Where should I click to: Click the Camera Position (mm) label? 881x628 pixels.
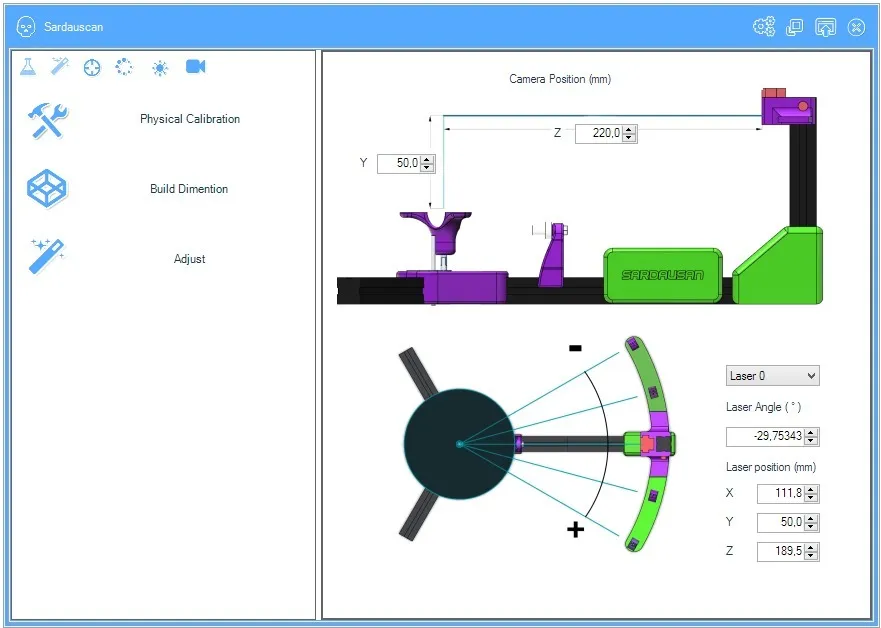[x=560, y=79]
